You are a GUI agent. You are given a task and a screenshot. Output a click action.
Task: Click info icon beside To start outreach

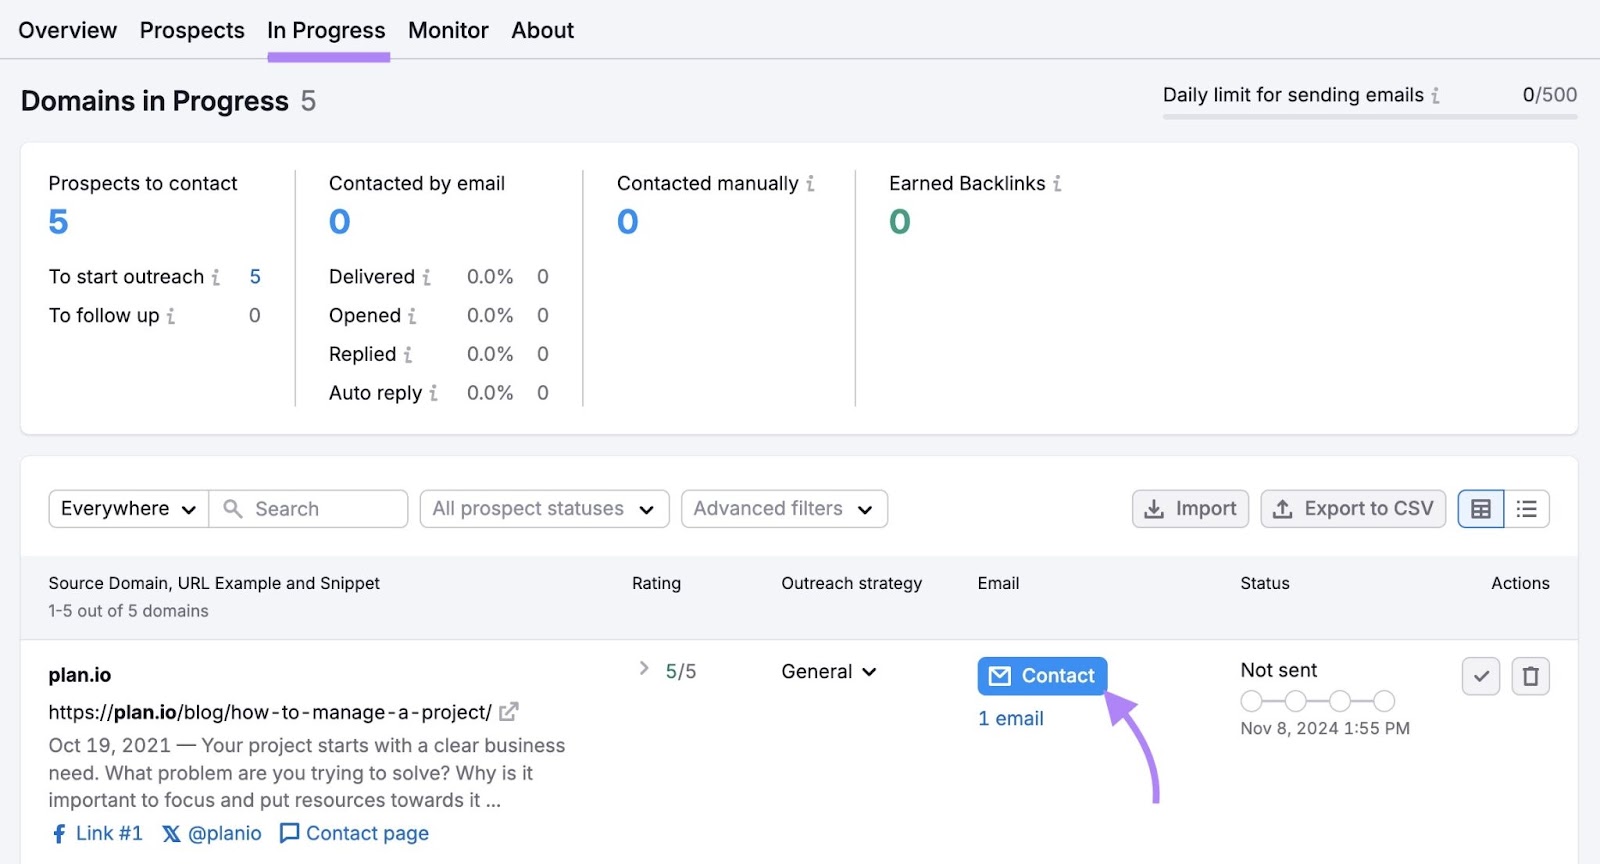216,278
